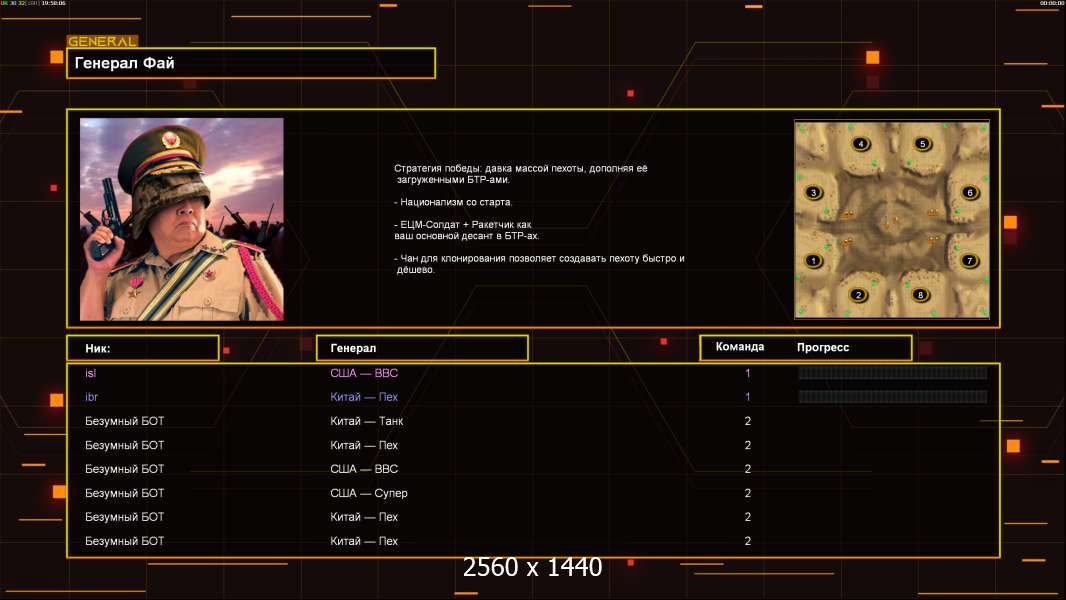The image size is (1066, 600).
Task: Click the 'США — Супер' general entry
Action: point(369,493)
